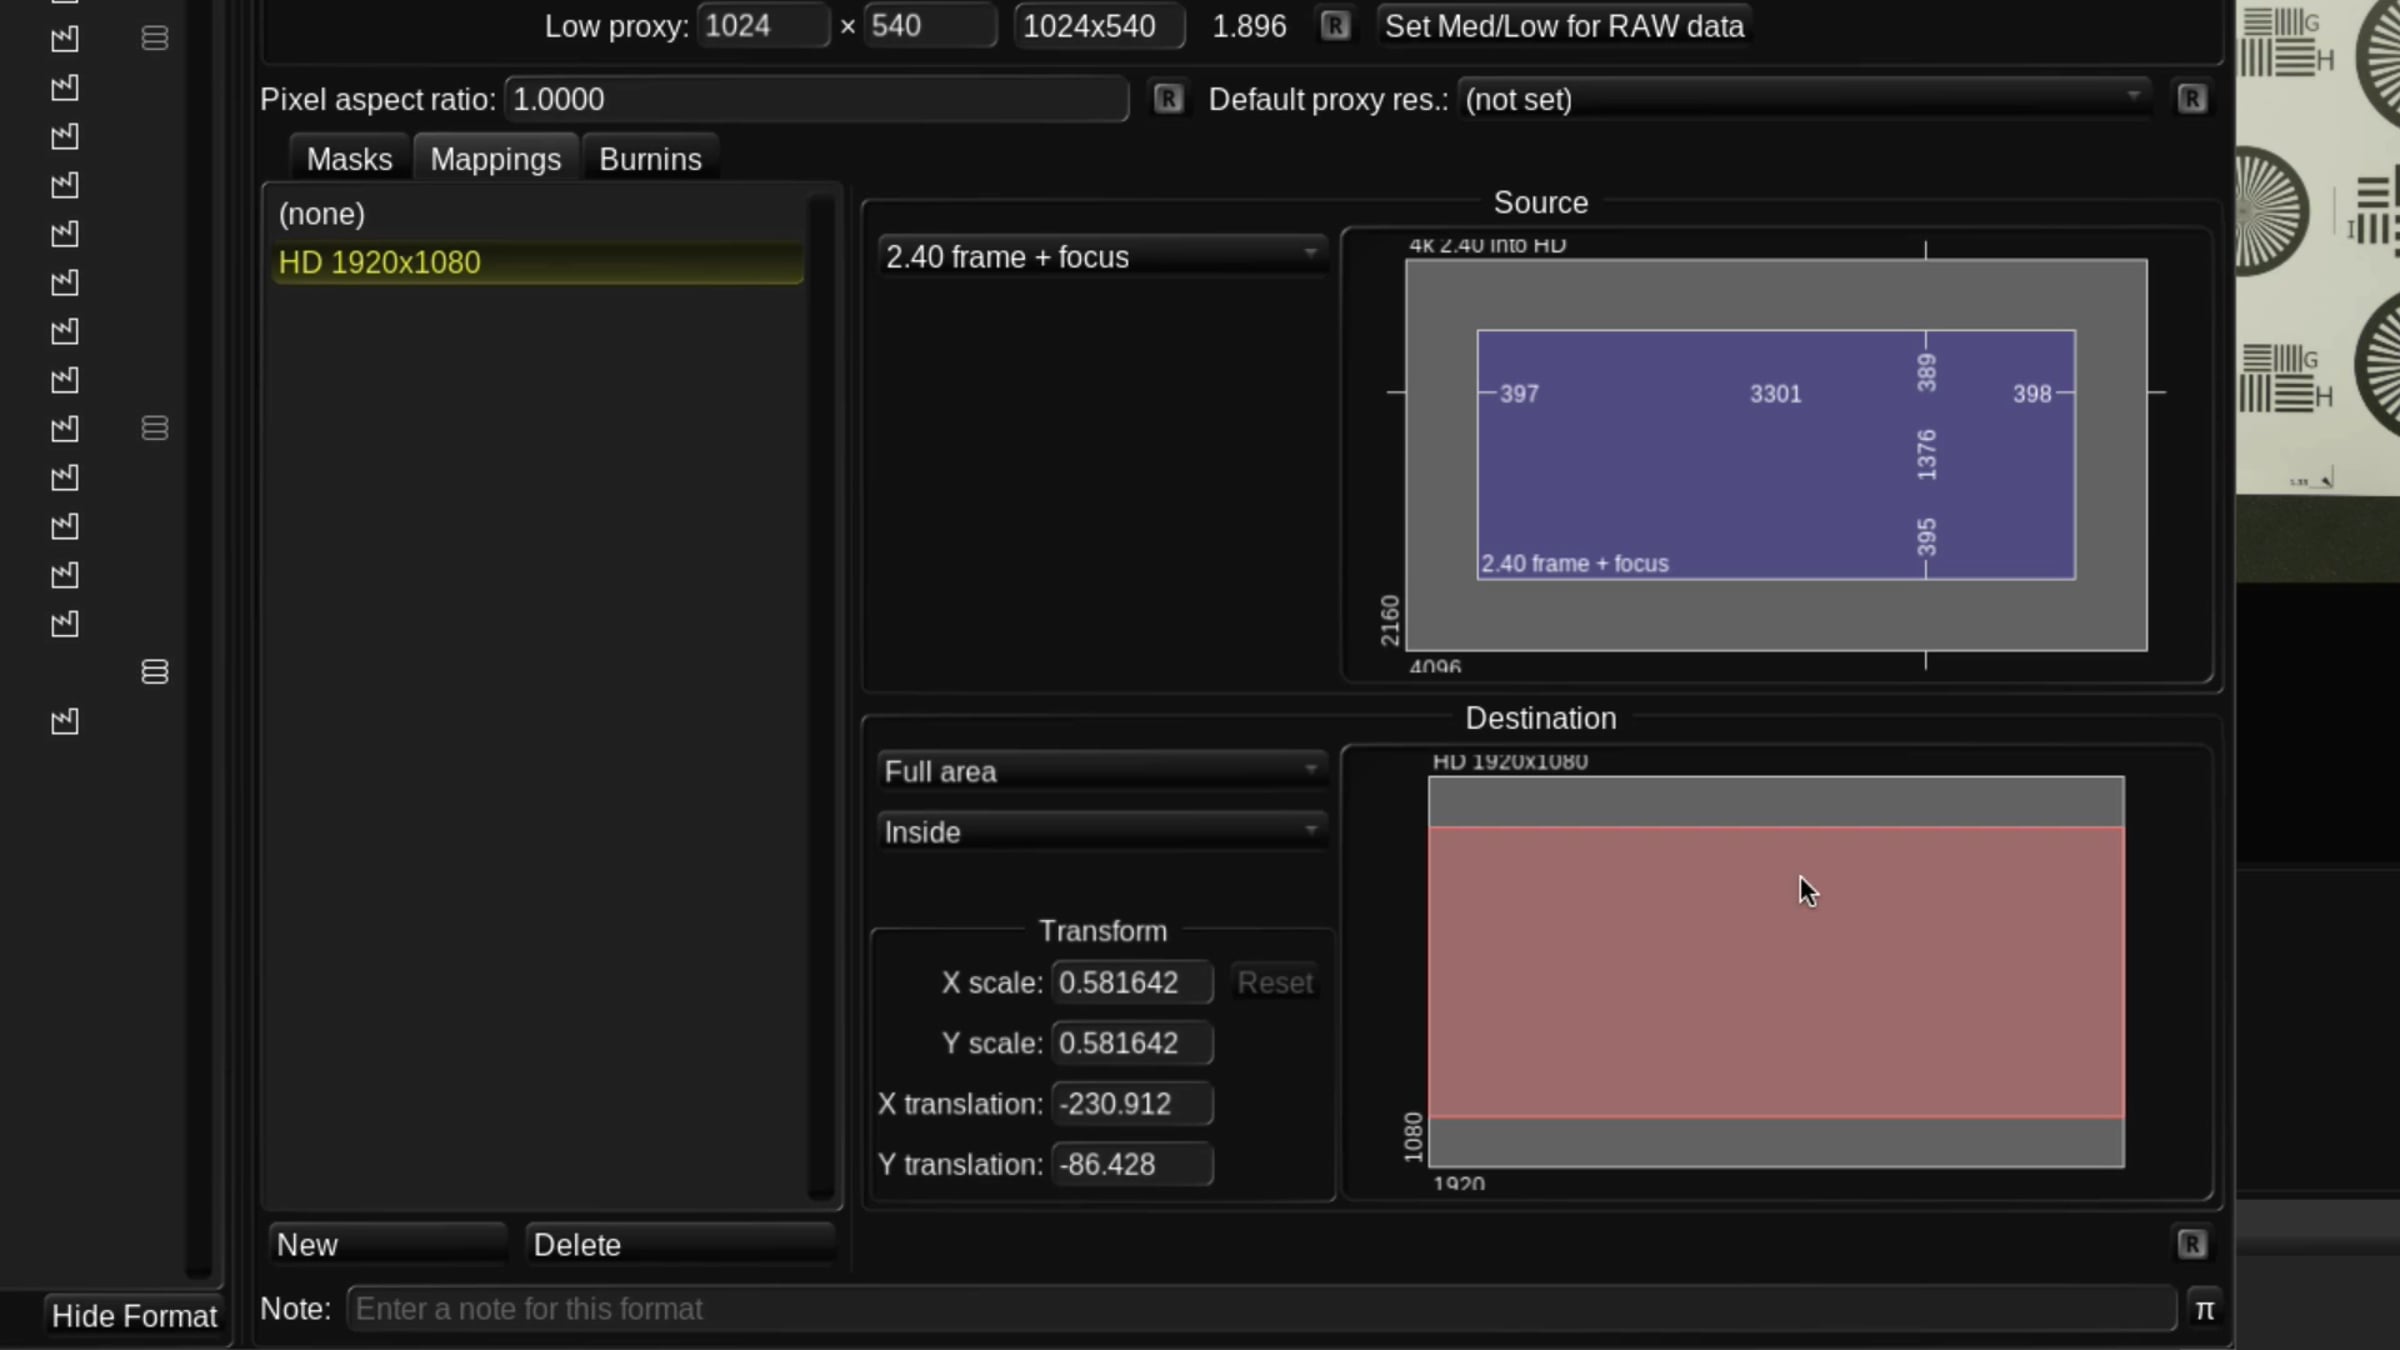
Task: Expand the 2.40 frame + focus source dropdown
Action: pos(1101,257)
